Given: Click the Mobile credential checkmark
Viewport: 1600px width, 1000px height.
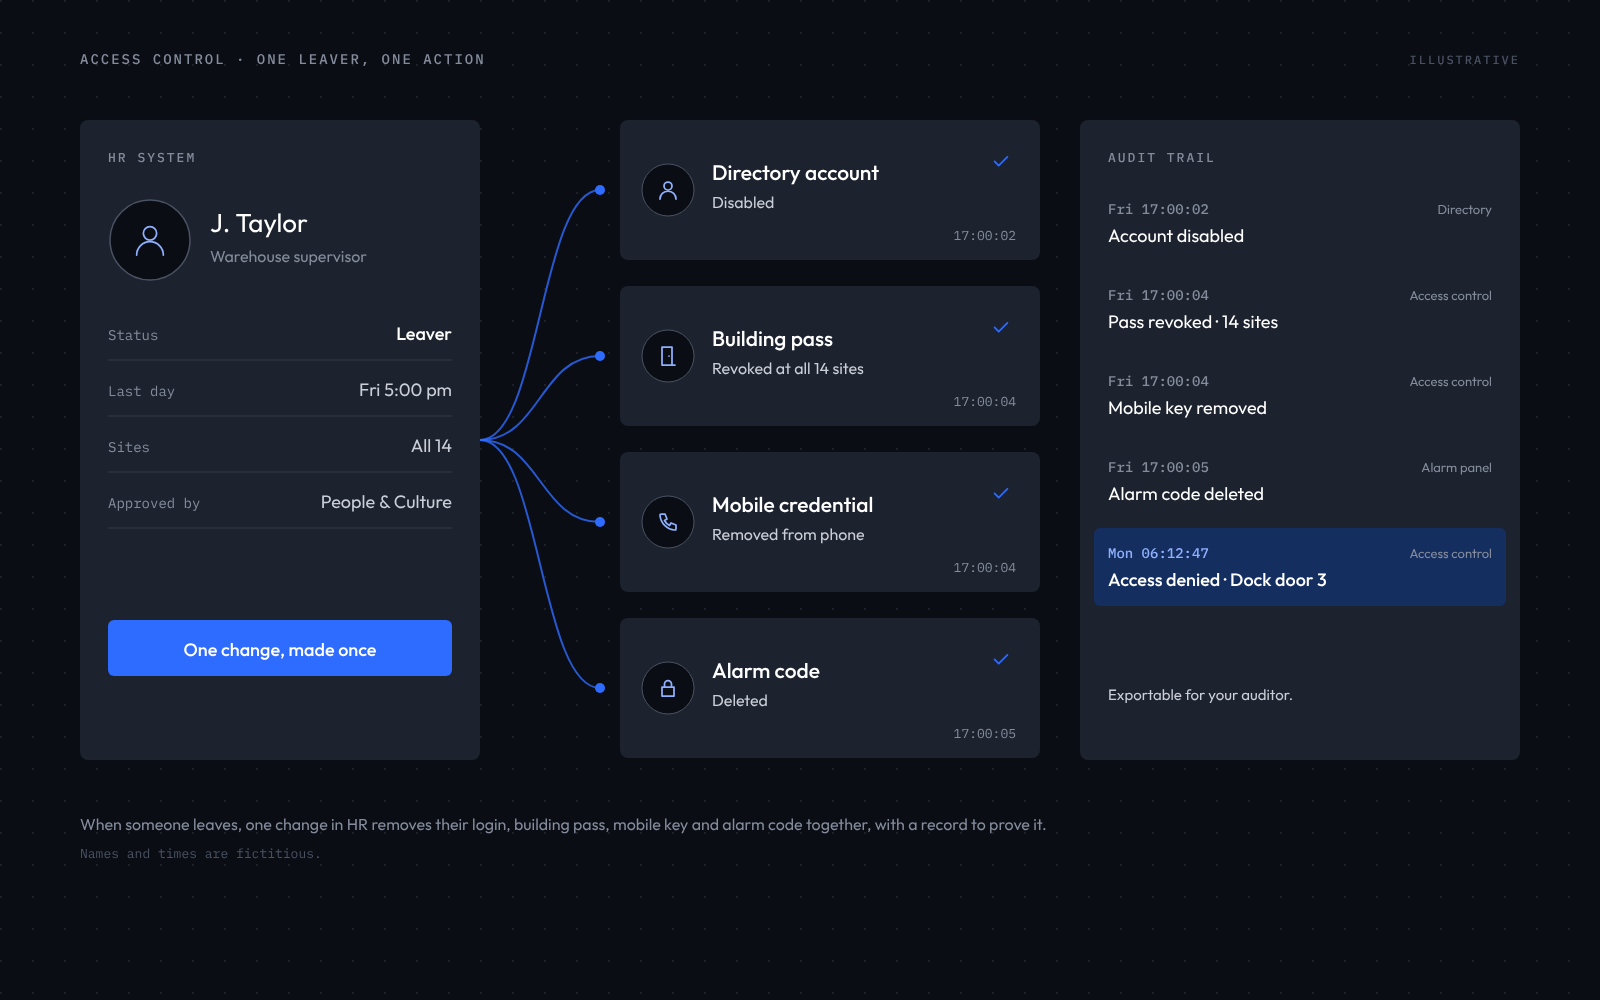Looking at the screenshot, I should pos(1000,493).
